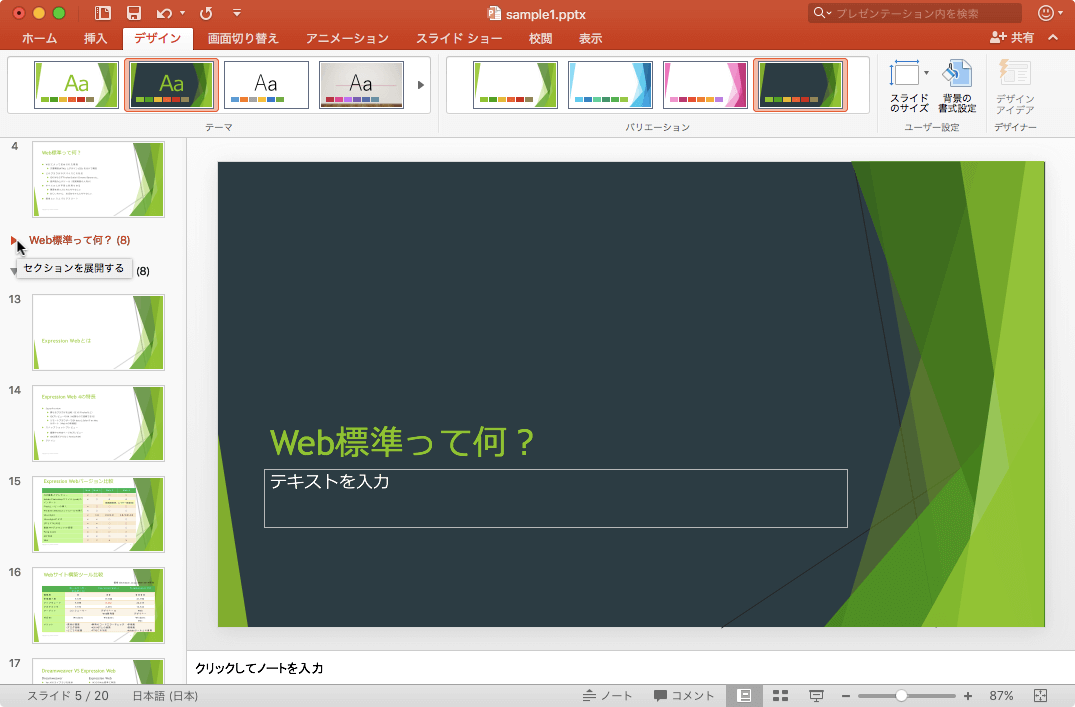Click the スライドのサイズ icon
Image resolution: width=1075 pixels, height=707 pixels.
coord(904,74)
